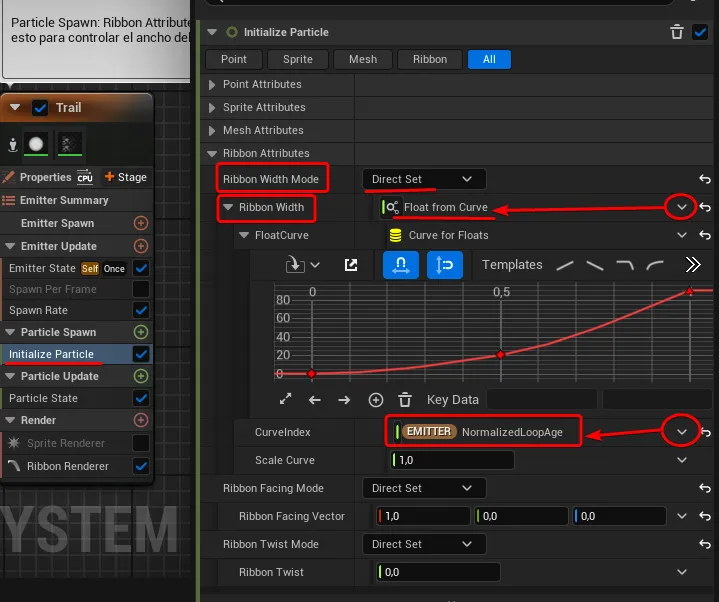719x602 pixels.
Task: Go to next curve key
Action: coord(344,400)
